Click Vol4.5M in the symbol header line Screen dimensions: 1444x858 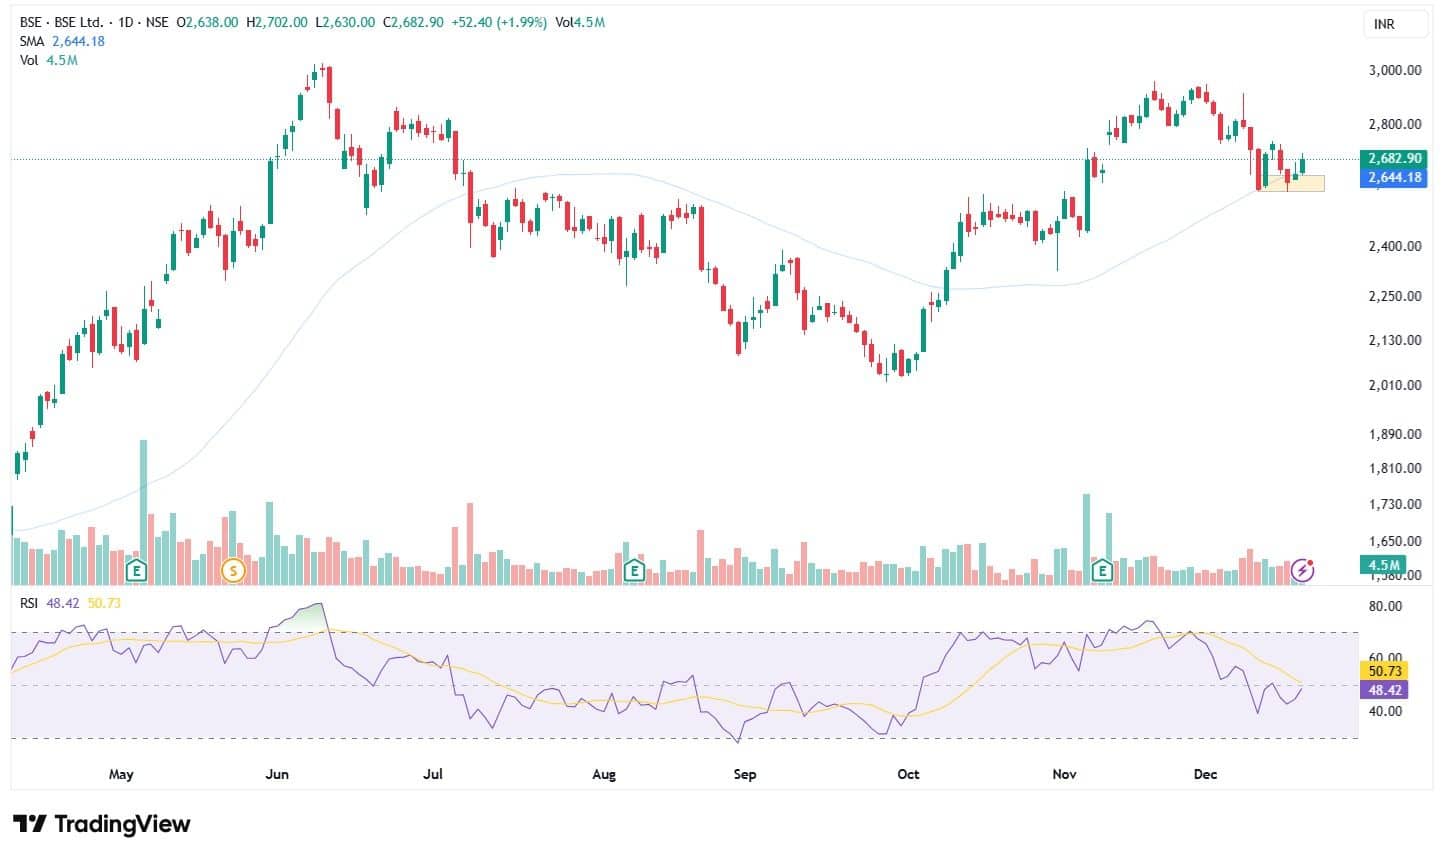pyautogui.click(x=580, y=22)
